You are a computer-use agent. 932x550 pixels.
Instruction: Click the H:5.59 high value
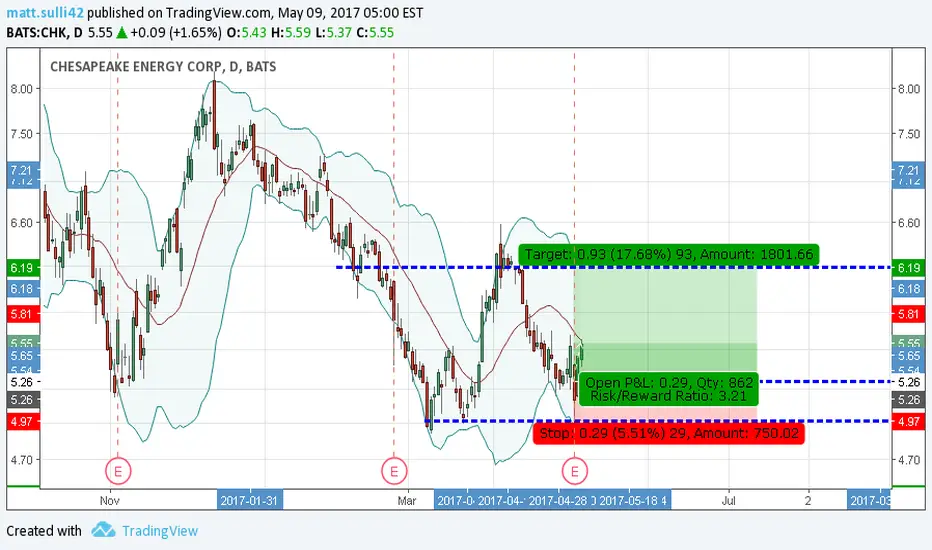(291, 32)
